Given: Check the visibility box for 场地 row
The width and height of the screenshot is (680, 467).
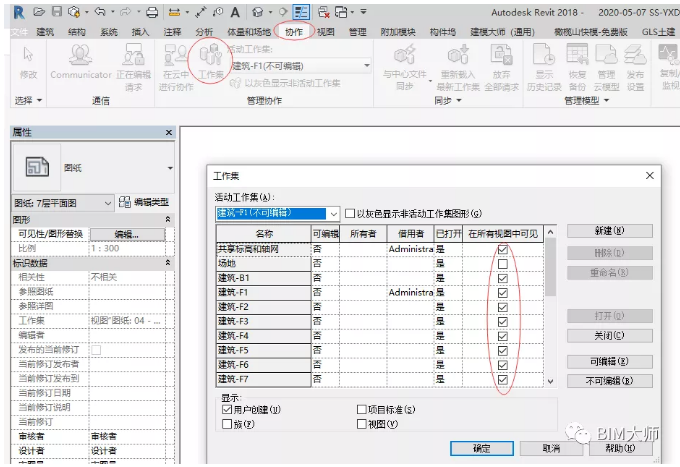Looking at the screenshot, I should [x=503, y=264].
